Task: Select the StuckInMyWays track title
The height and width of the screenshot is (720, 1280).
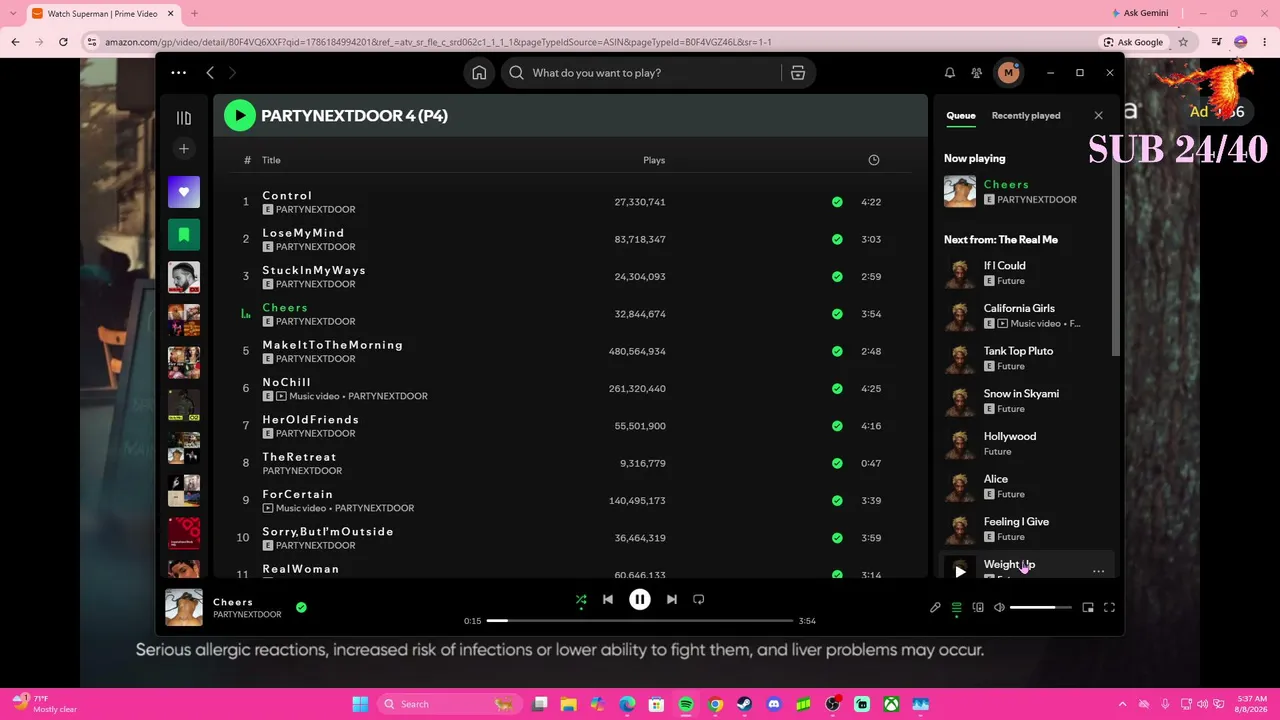Action: [x=314, y=270]
